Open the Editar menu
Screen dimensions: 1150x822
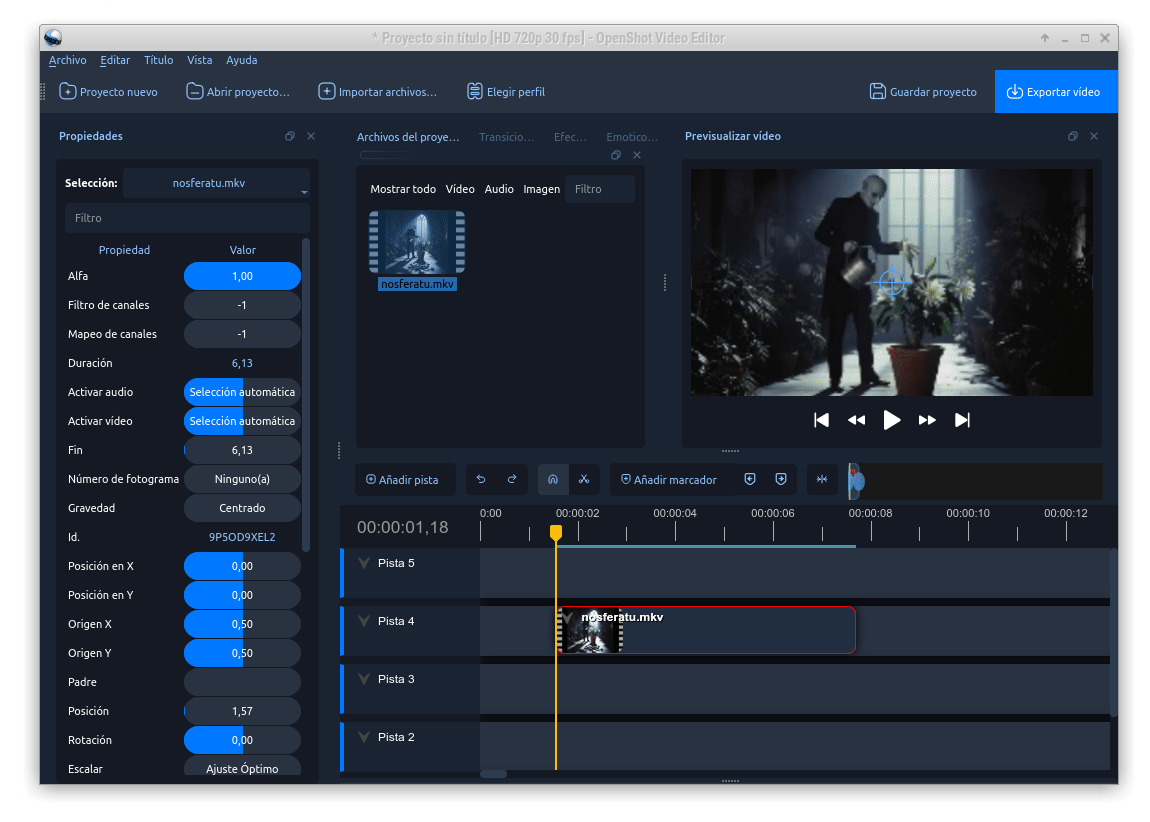pyautogui.click(x=114, y=60)
